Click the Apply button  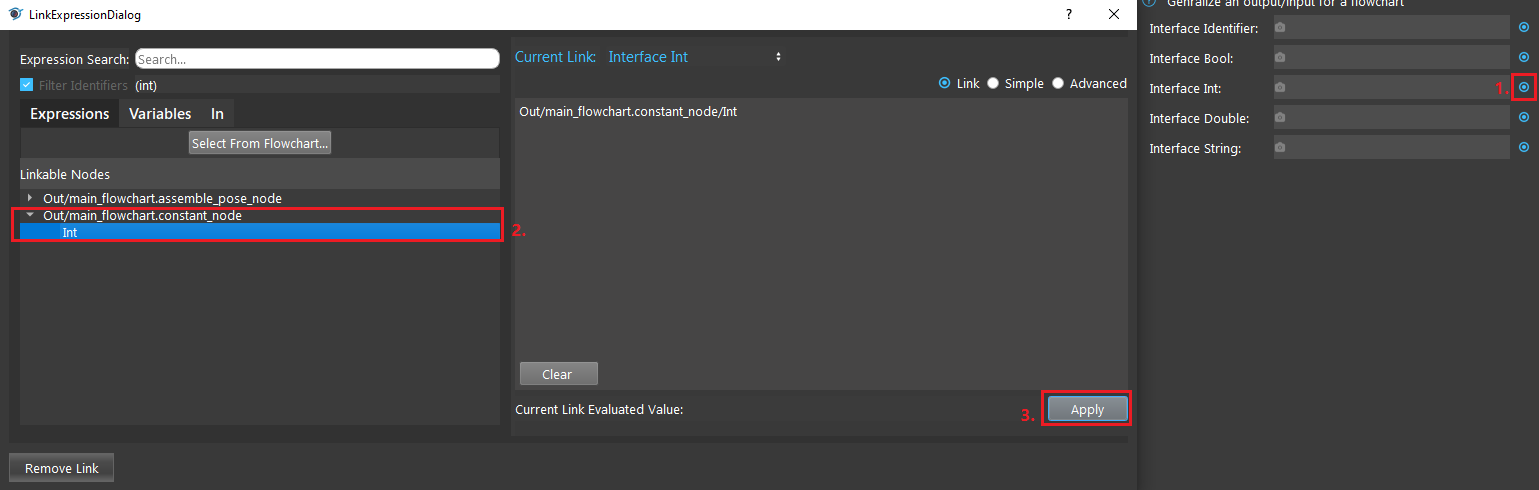(x=1087, y=409)
